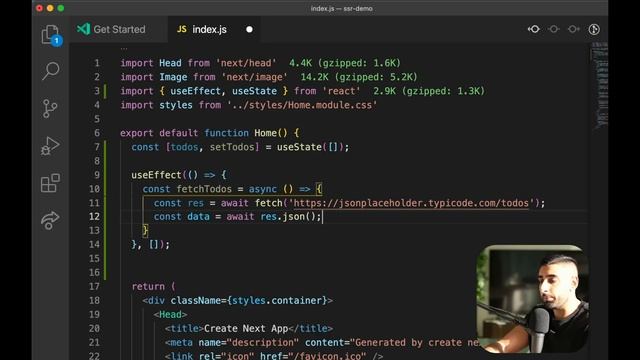Click the breadcrumb ellipsis above line 1
640x360 pixels.
[124, 49]
